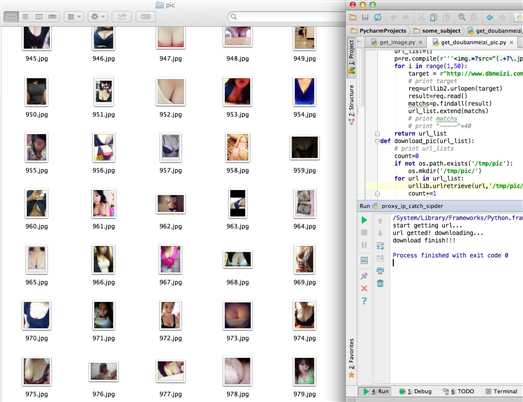Click the Python framework path link in console
523x402 pixels.
click(x=458, y=218)
